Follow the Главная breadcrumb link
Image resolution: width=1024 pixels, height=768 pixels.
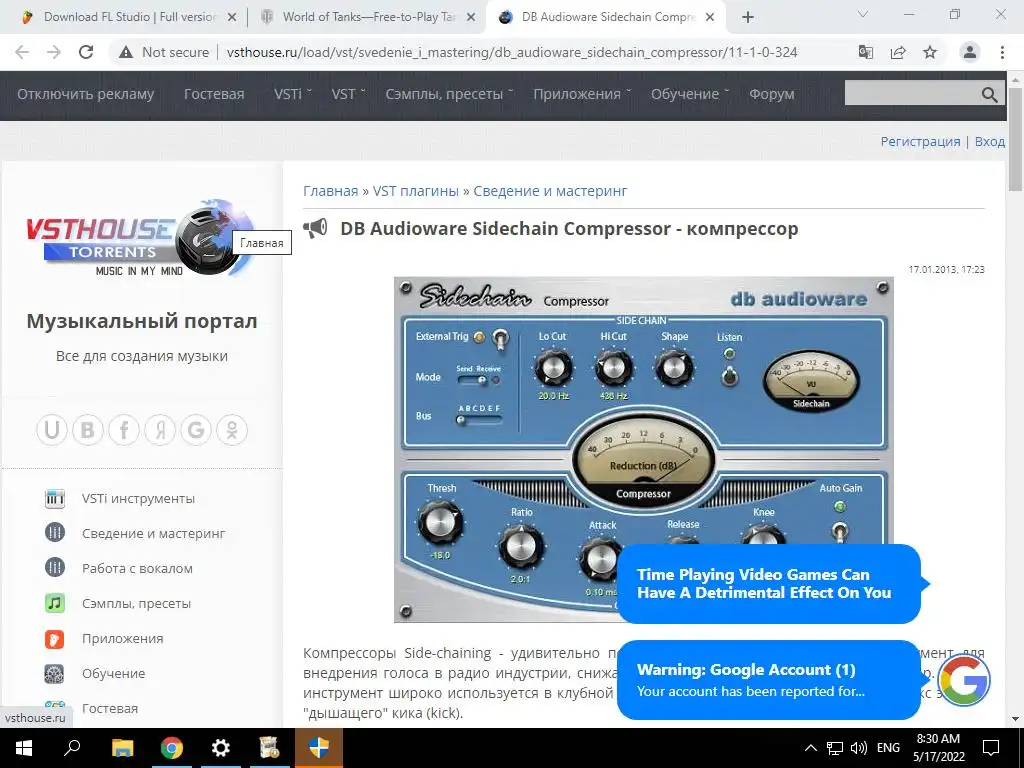330,191
